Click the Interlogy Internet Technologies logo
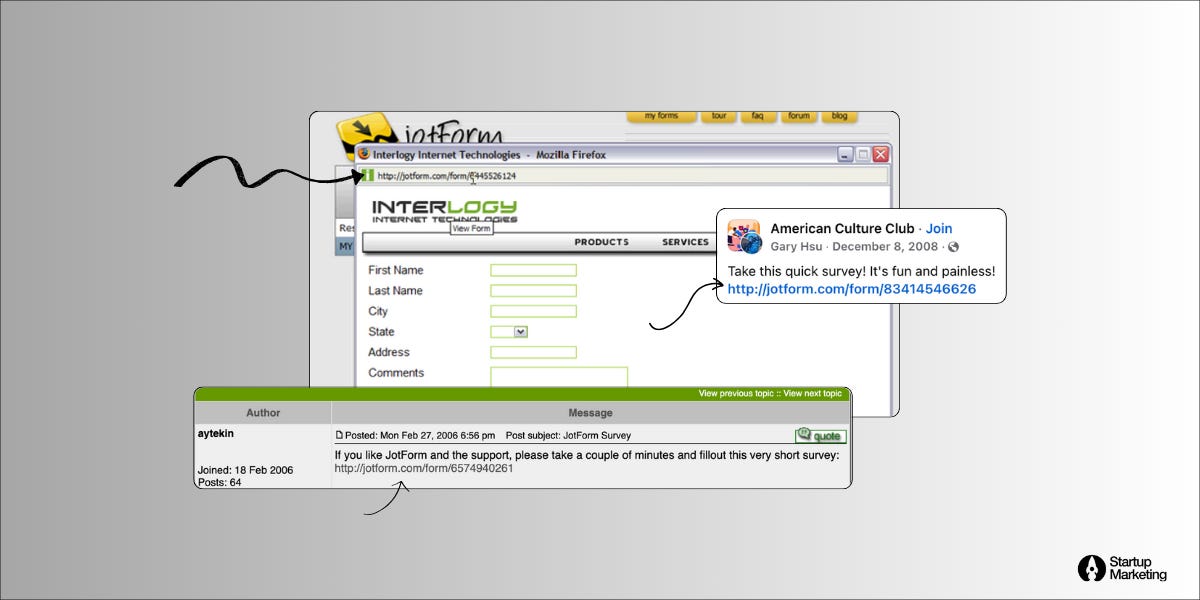The width and height of the screenshot is (1200, 600). click(x=445, y=211)
